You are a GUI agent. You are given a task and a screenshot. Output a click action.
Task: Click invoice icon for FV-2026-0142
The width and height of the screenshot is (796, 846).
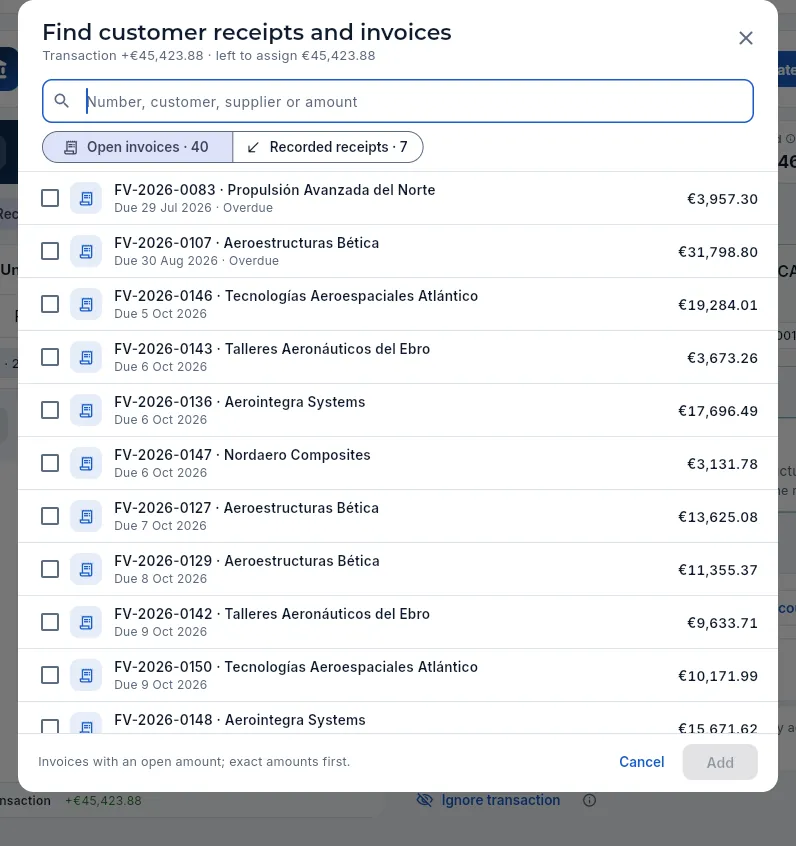(x=86, y=622)
